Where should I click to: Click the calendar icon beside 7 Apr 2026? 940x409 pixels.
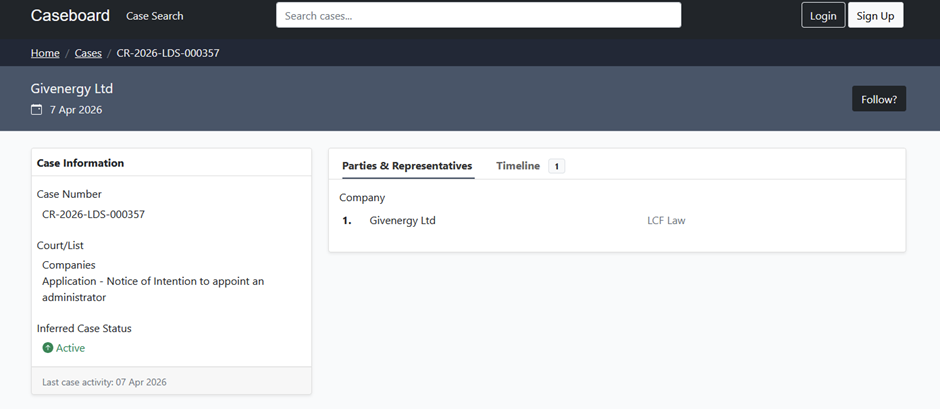pyautogui.click(x=37, y=109)
